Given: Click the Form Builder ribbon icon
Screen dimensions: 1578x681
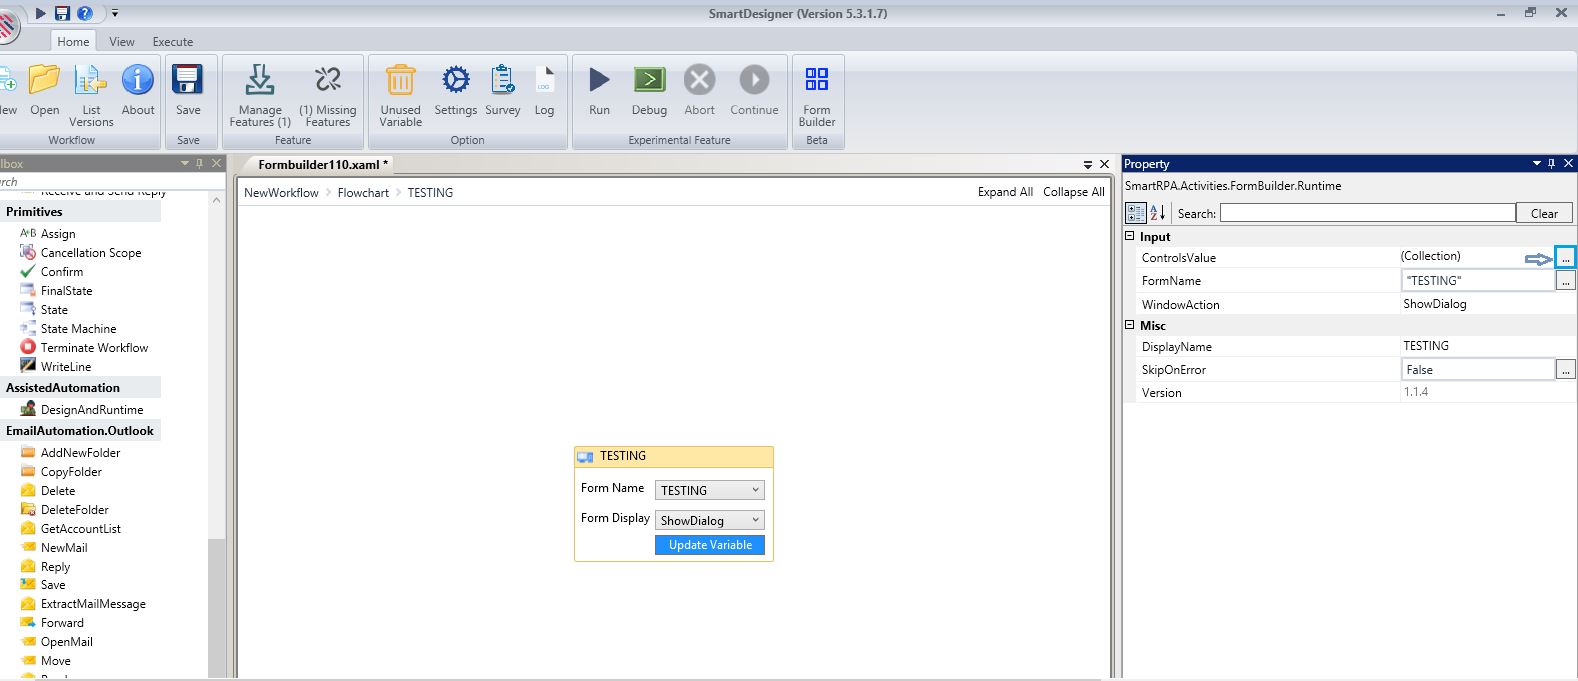Looking at the screenshot, I should pyautogui.click(x=816, y=80).
